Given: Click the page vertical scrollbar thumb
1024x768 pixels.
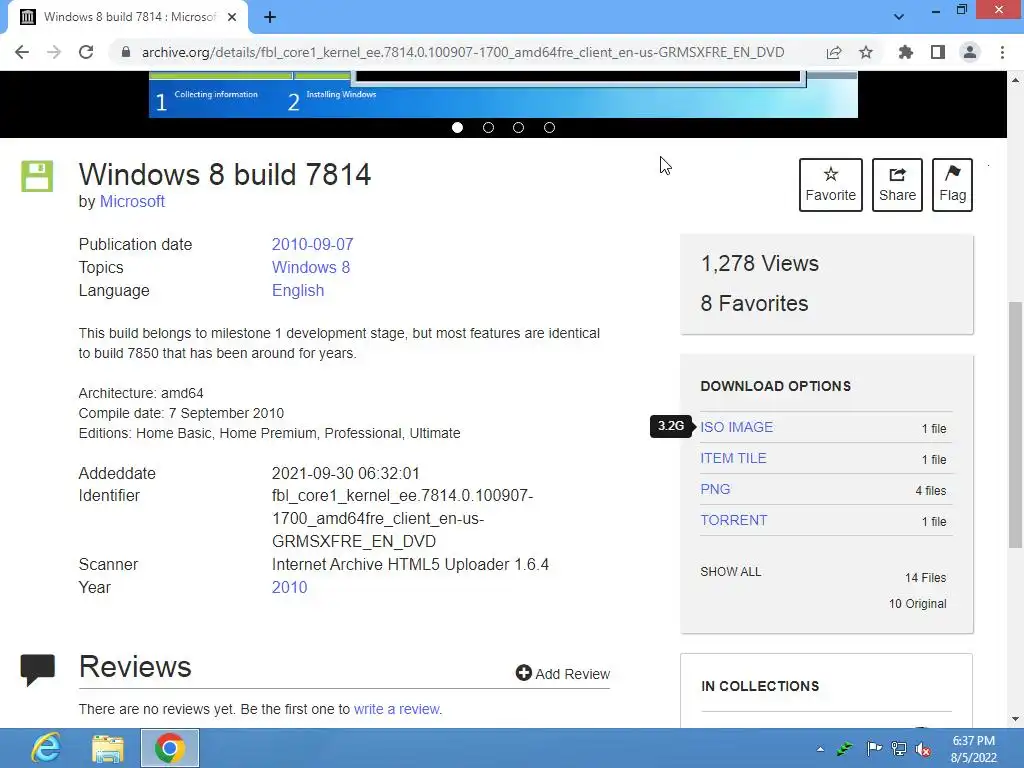Looking at the screenshot, I should click(1015, 424).
